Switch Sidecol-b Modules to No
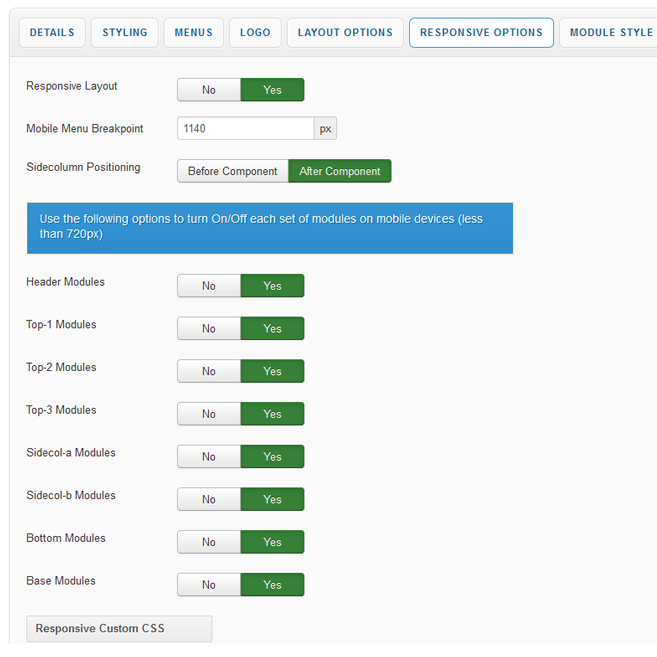Screen dimensions: 657x657 tap(209, 499)
